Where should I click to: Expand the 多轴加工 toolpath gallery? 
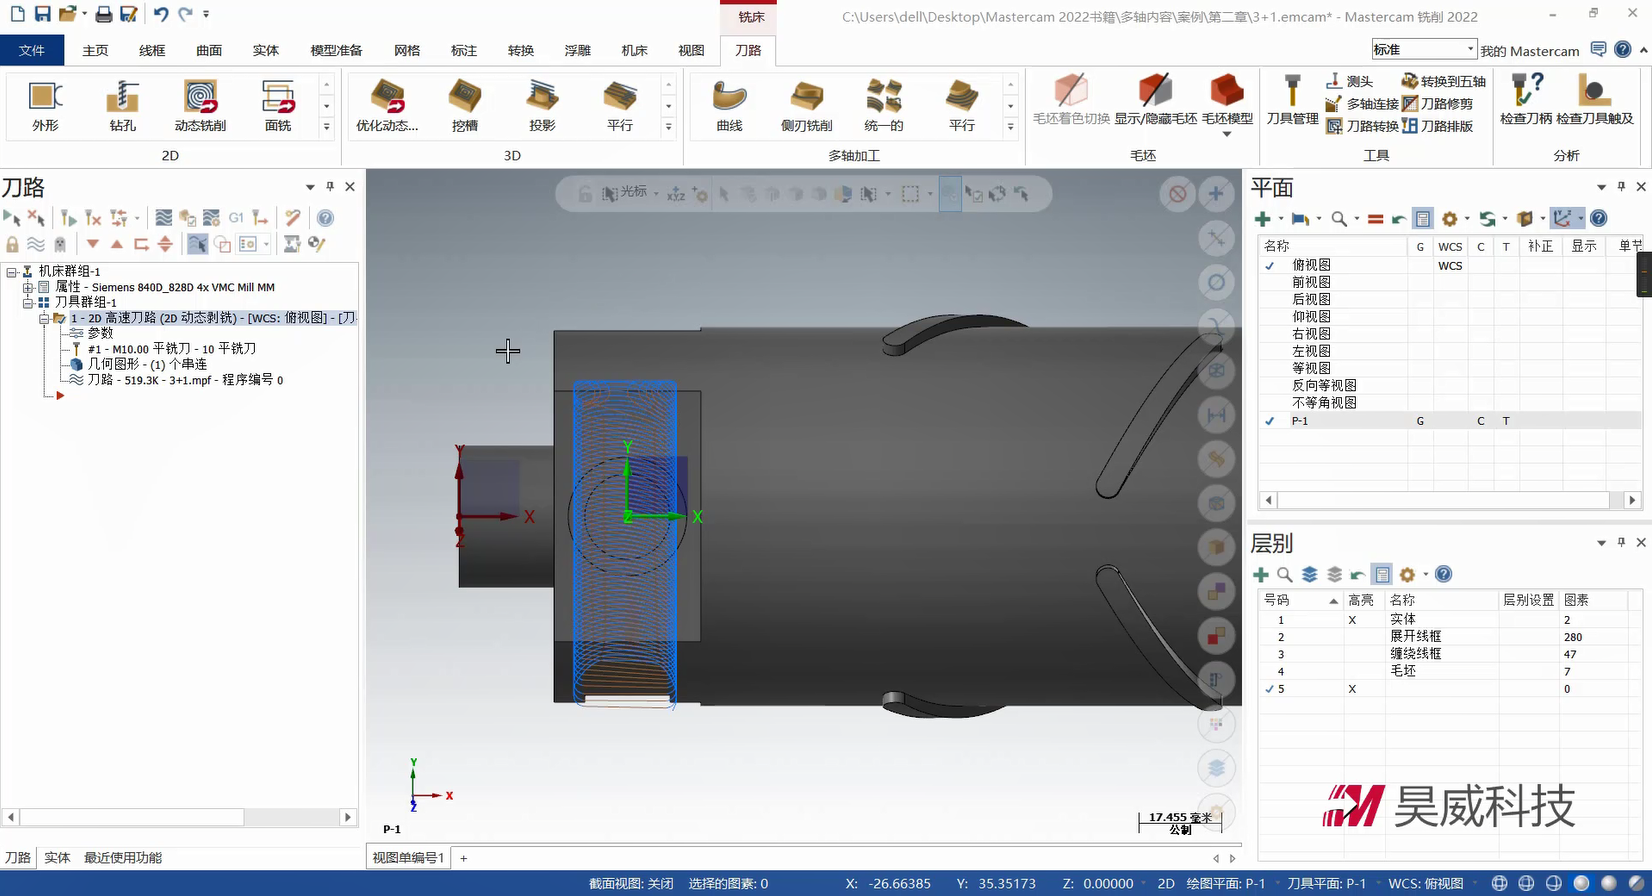pos(1011,127)
